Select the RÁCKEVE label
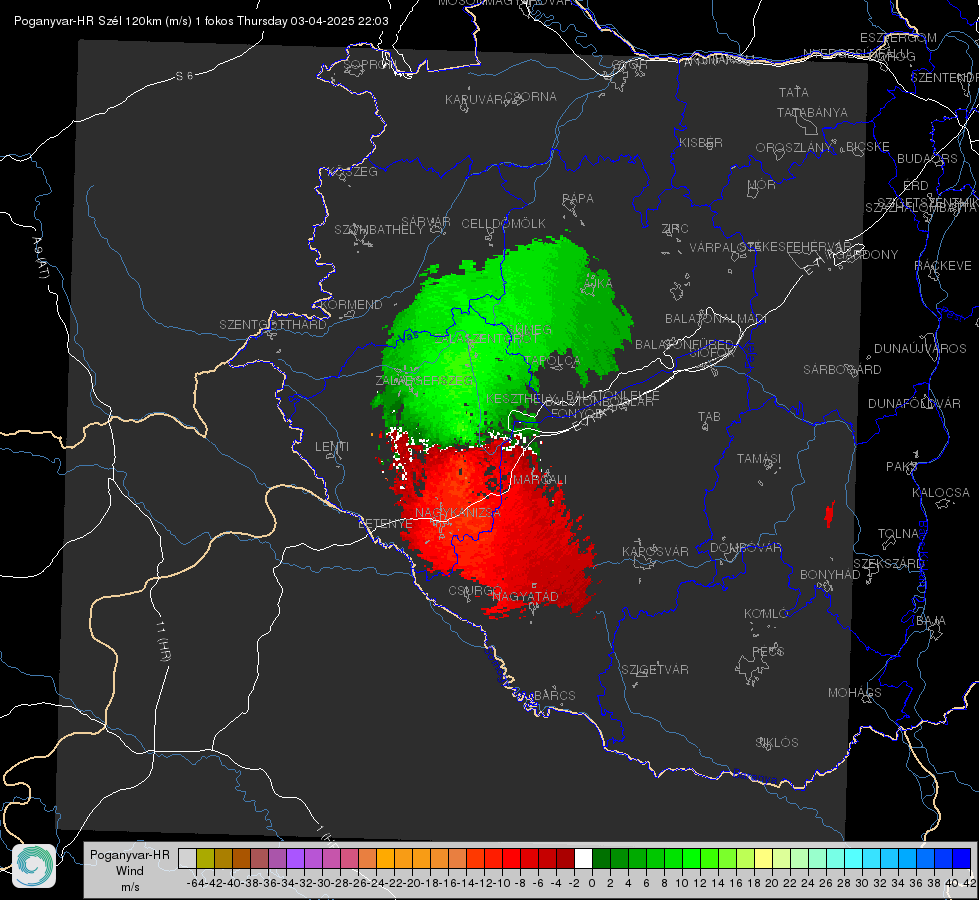The image size is (979, 900). 943,266
